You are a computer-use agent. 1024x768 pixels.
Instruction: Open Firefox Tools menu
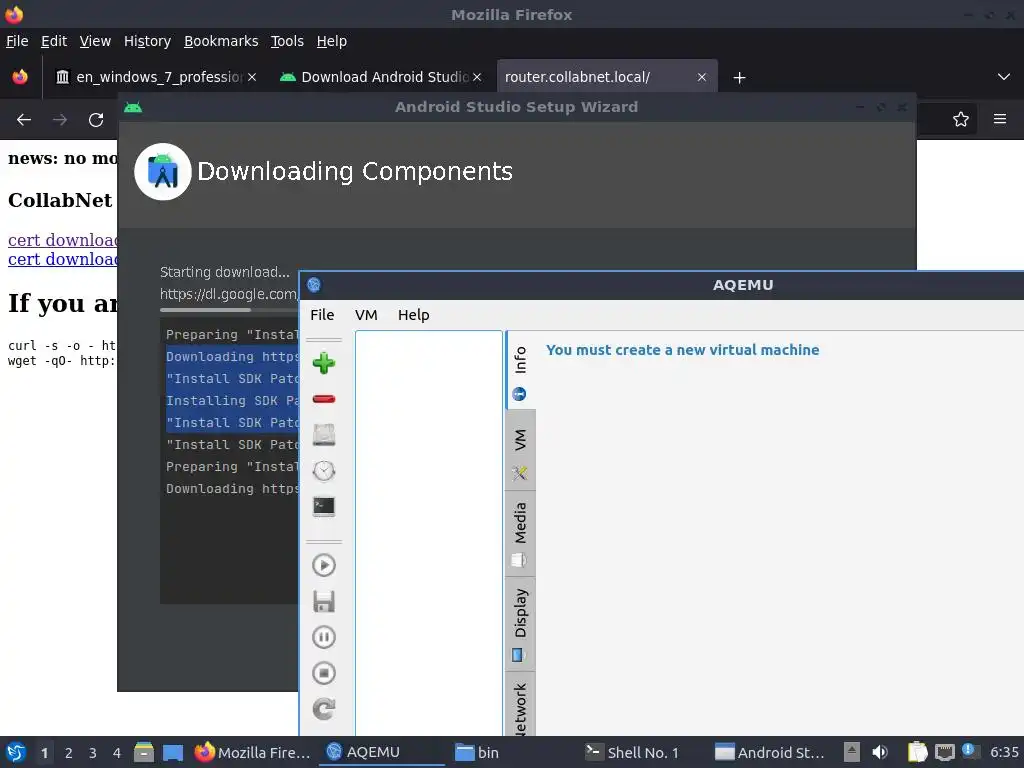point(287,41)
